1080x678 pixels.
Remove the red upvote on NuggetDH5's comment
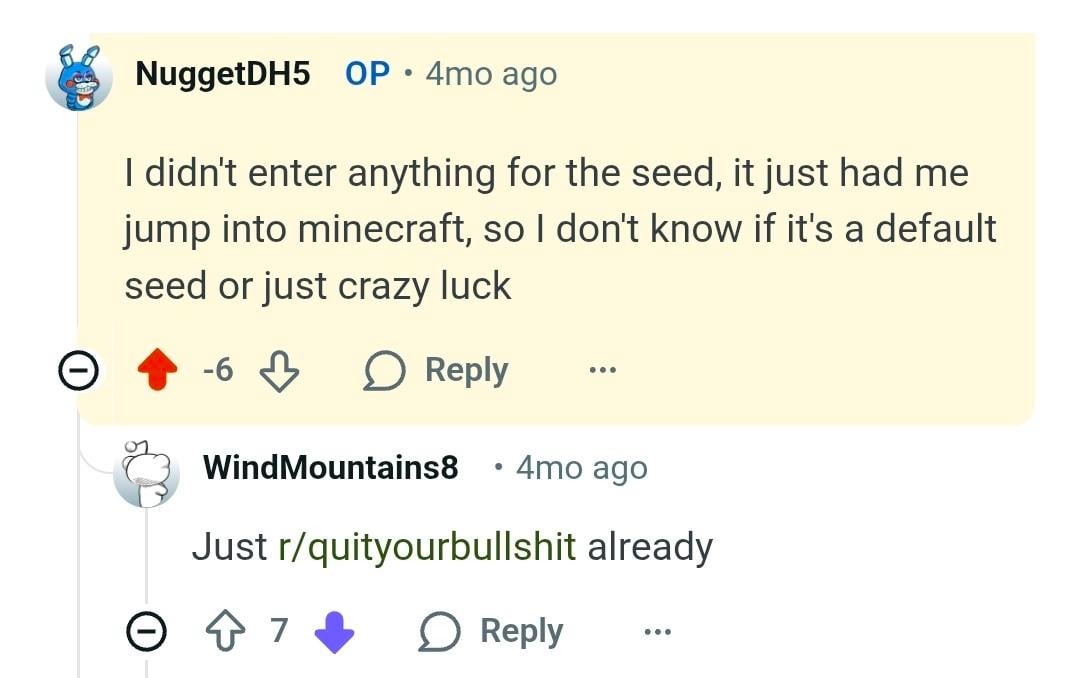[x=158, y=371]
